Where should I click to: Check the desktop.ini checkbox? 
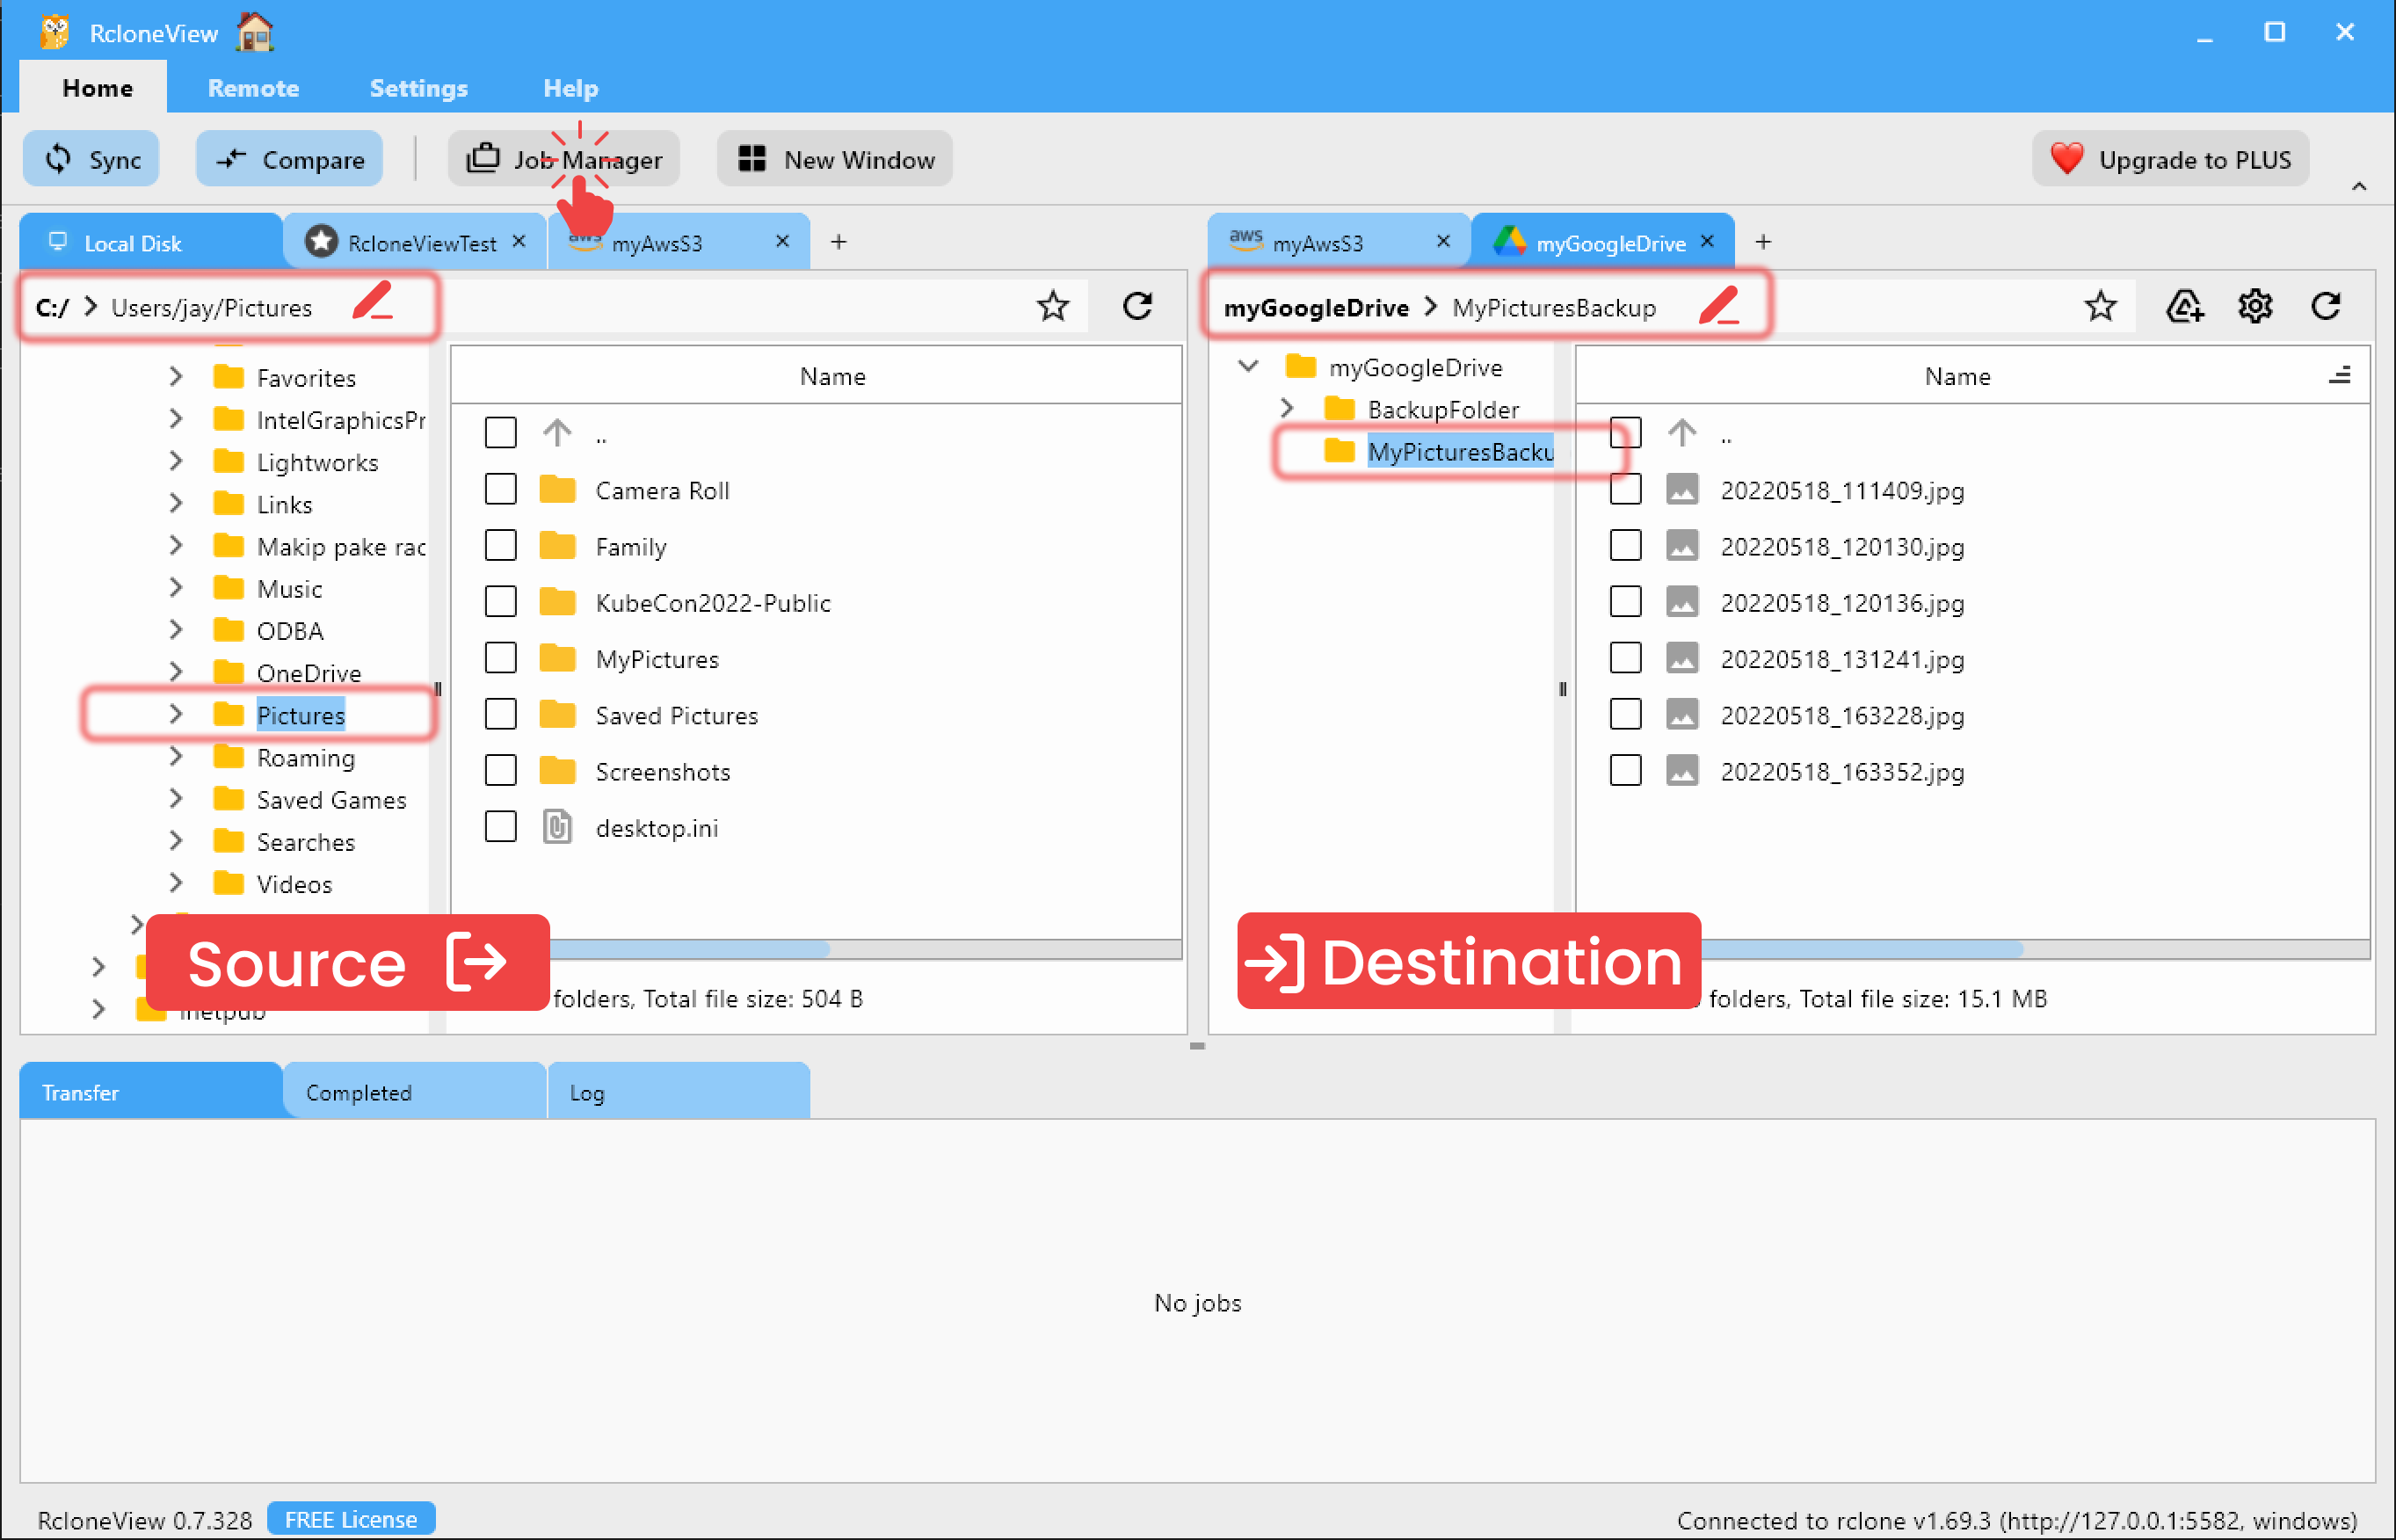tap(500, 827)
